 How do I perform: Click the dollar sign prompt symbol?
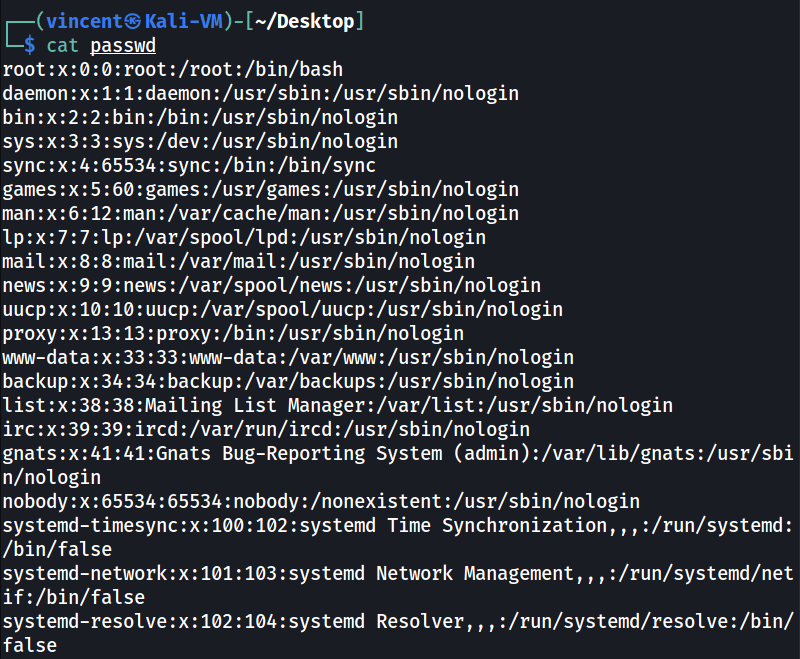click(x=29, y=45)
